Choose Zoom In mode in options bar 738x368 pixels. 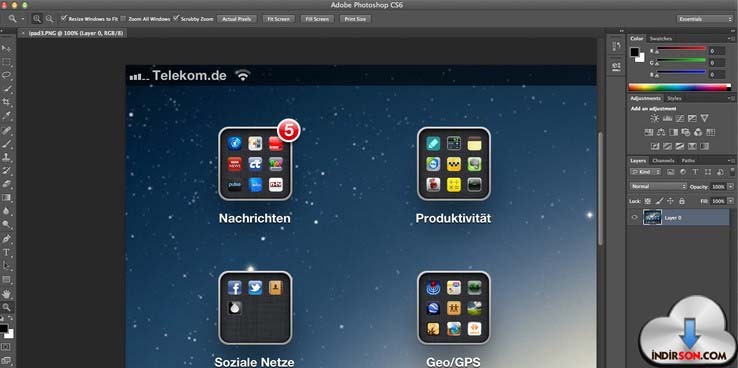(37, 19)
